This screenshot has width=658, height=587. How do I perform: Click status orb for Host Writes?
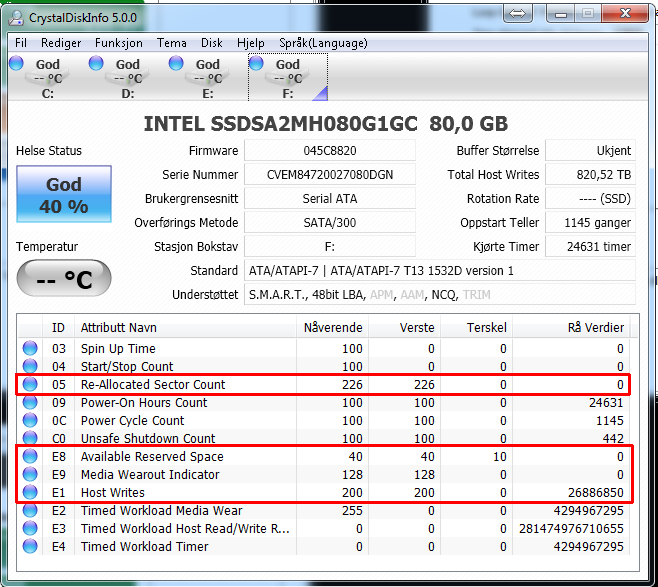tap(30, 492)
